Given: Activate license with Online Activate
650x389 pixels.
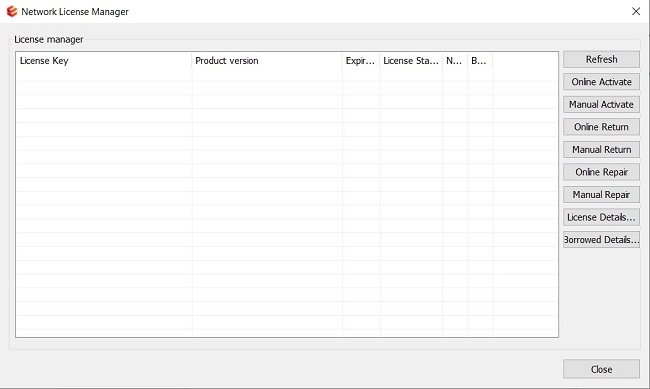Looking at the screenshot, I should pos(601,82).
